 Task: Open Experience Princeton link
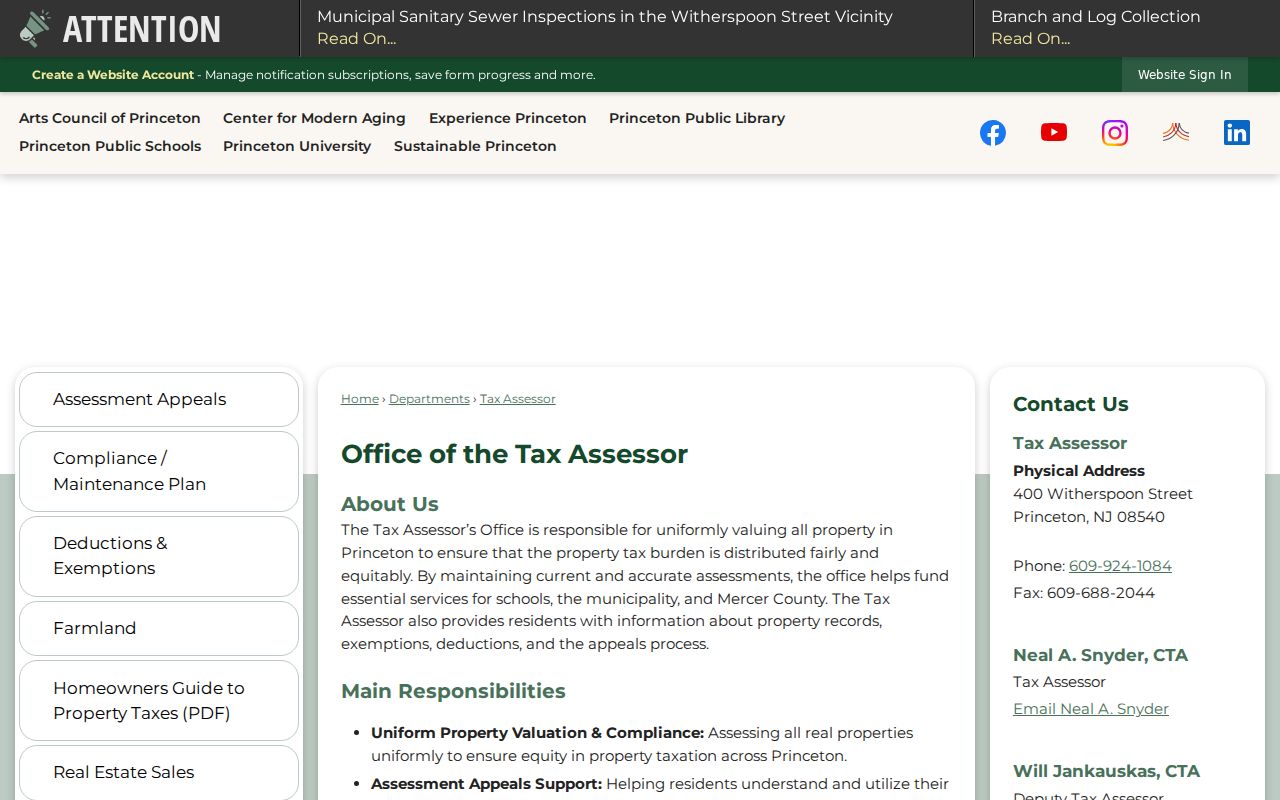[508, 118]
